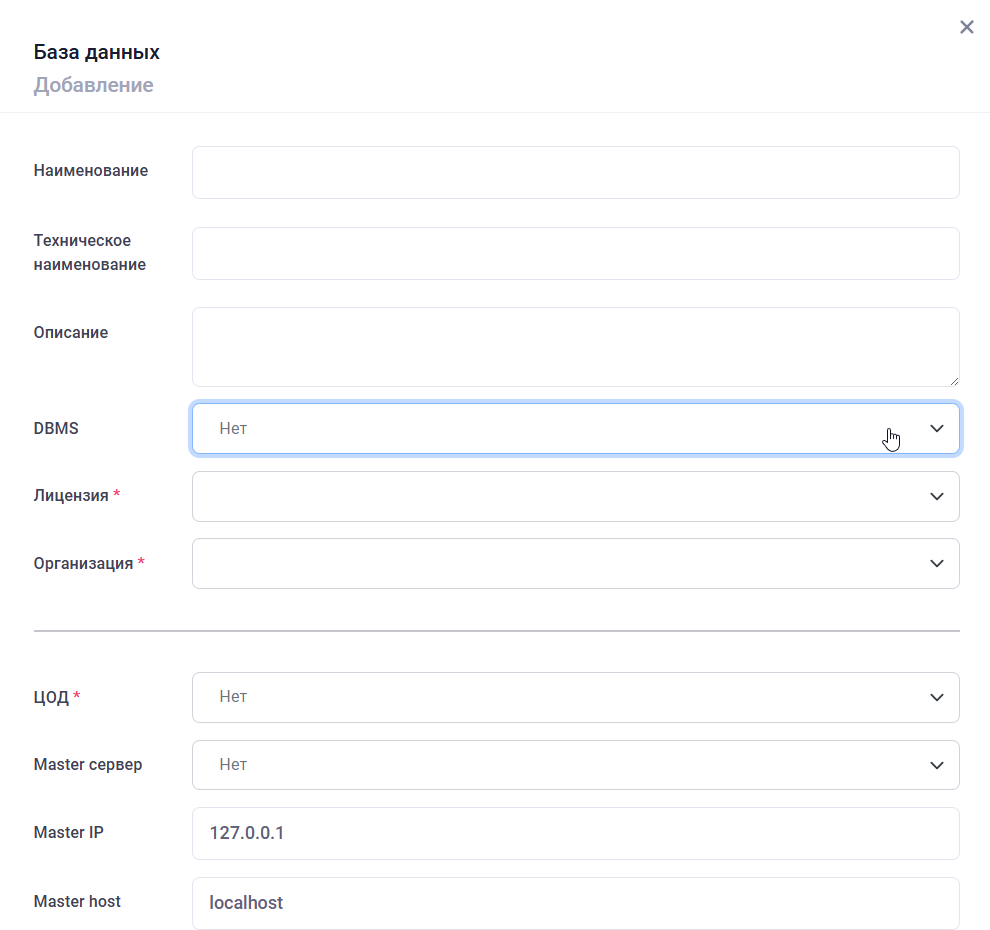Click the chevron arrow in Лицензия field
This screenshot has width=990, height=930.
936,496
